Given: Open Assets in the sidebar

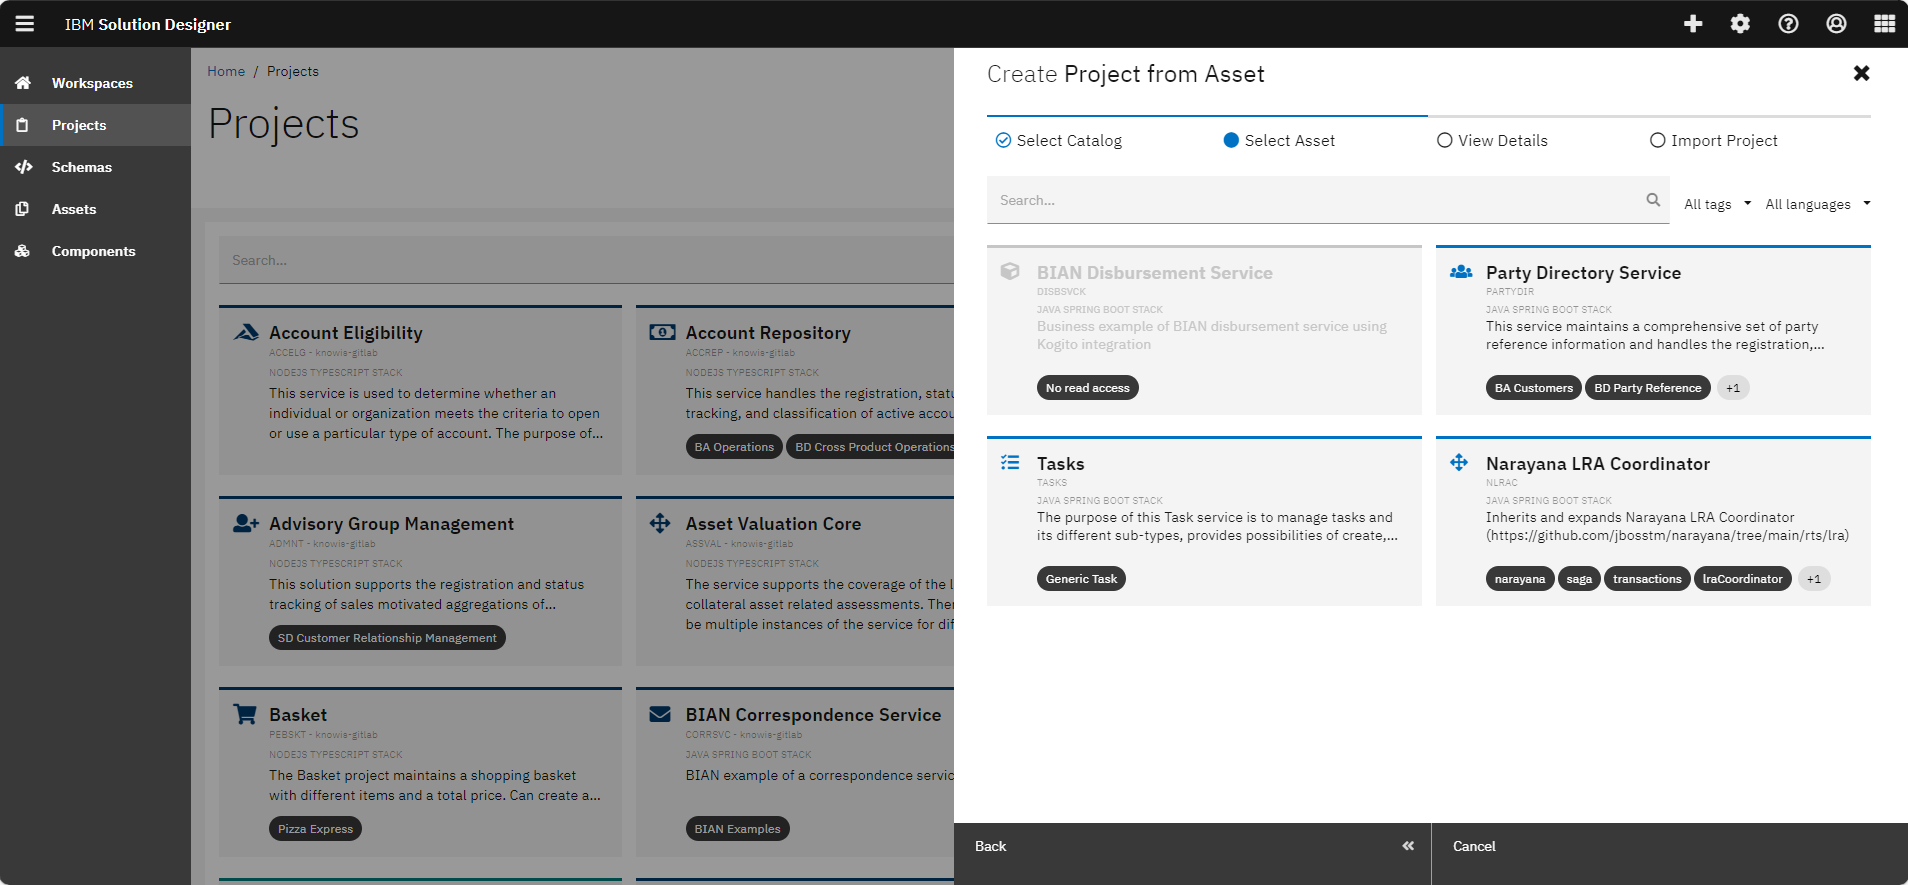Looking at the screenshot, I should point(95,209).
